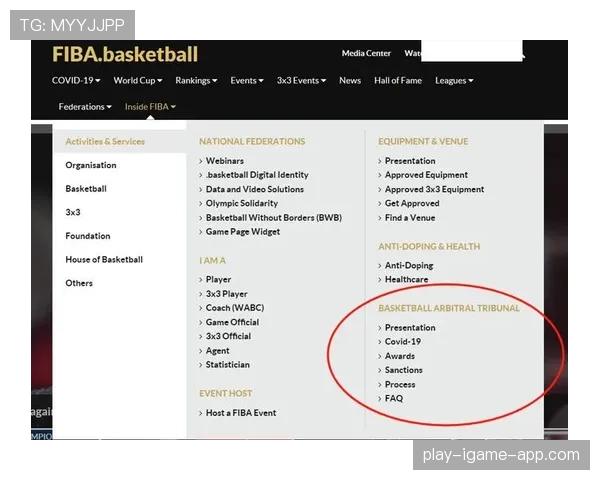Open the Approved Equipment link
The image size is (600, 480).
(426, 175)
